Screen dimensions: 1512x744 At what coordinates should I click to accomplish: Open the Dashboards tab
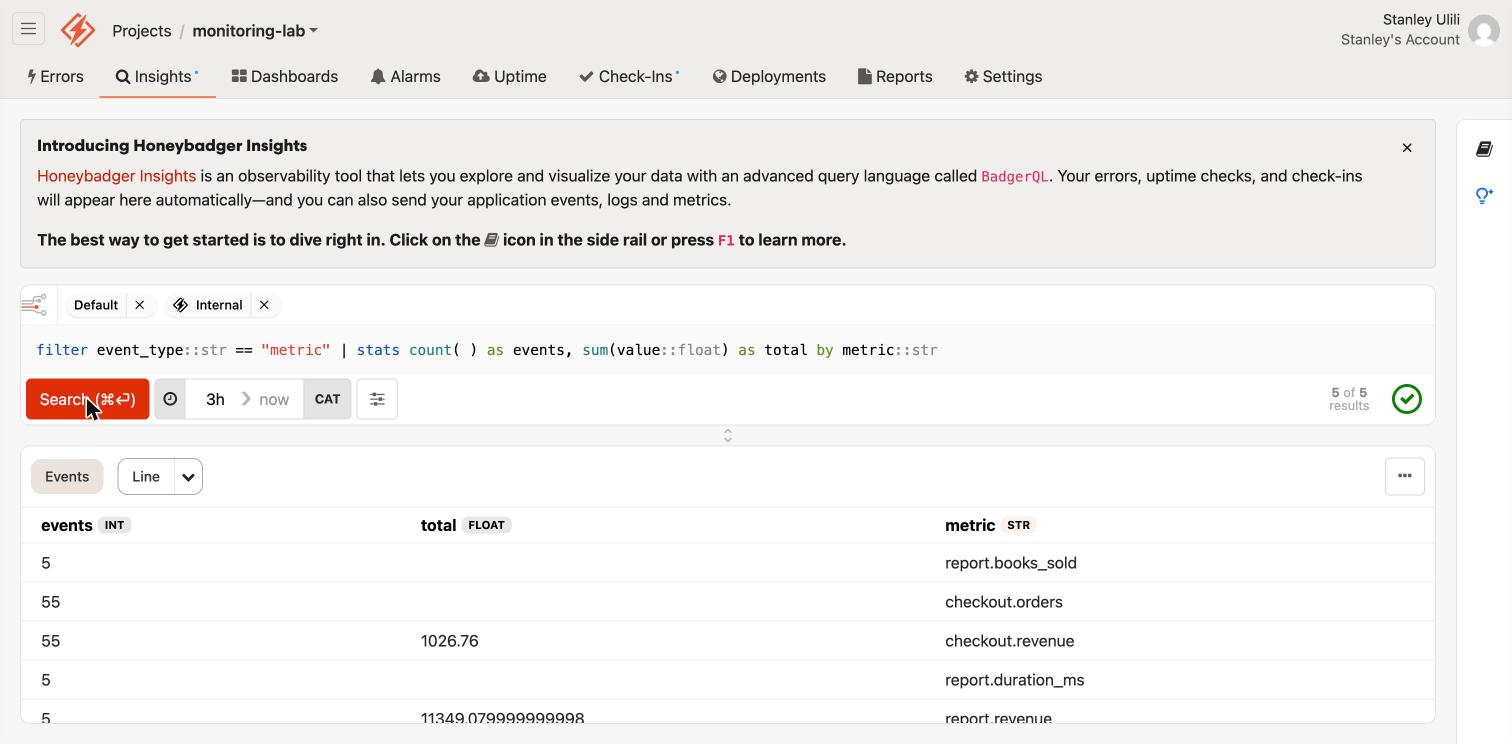[x=285, y=76]
